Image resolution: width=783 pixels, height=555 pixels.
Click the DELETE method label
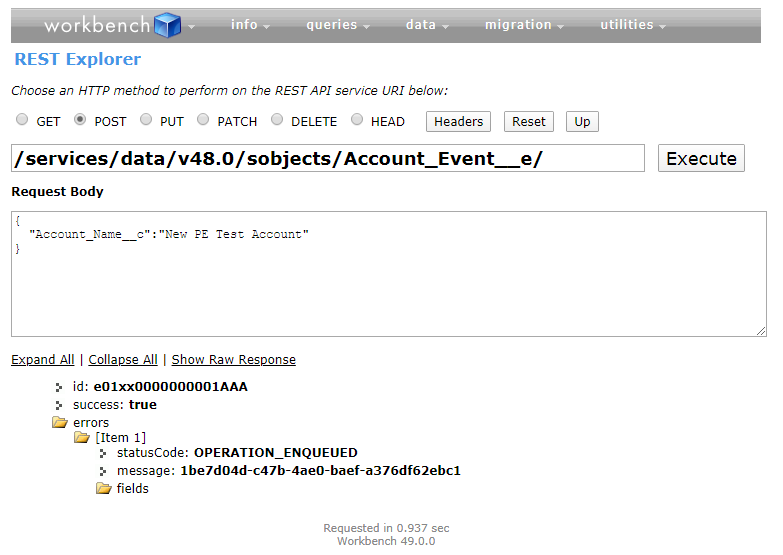point(314,121)
